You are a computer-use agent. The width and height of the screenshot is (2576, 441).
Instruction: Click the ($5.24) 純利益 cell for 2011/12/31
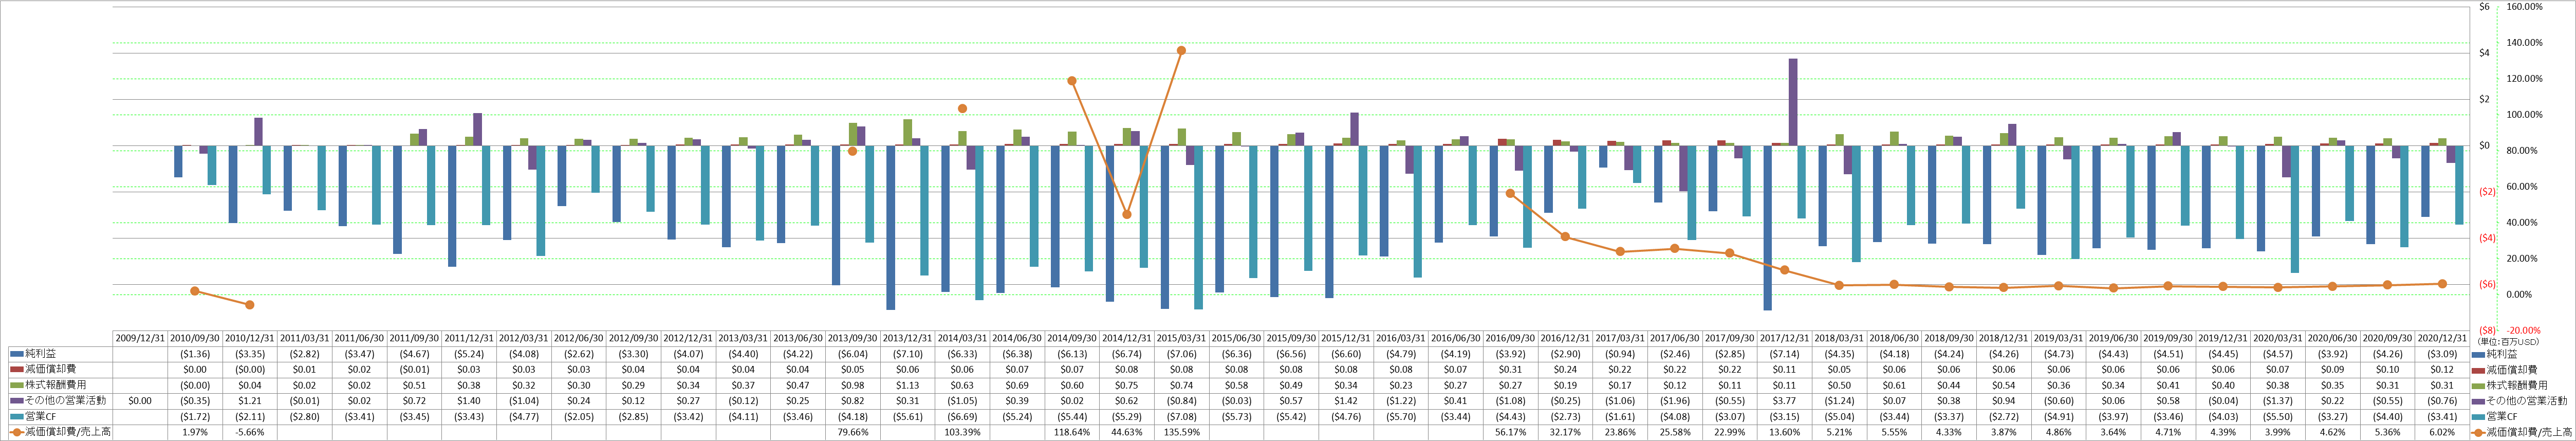pos(469,354)
